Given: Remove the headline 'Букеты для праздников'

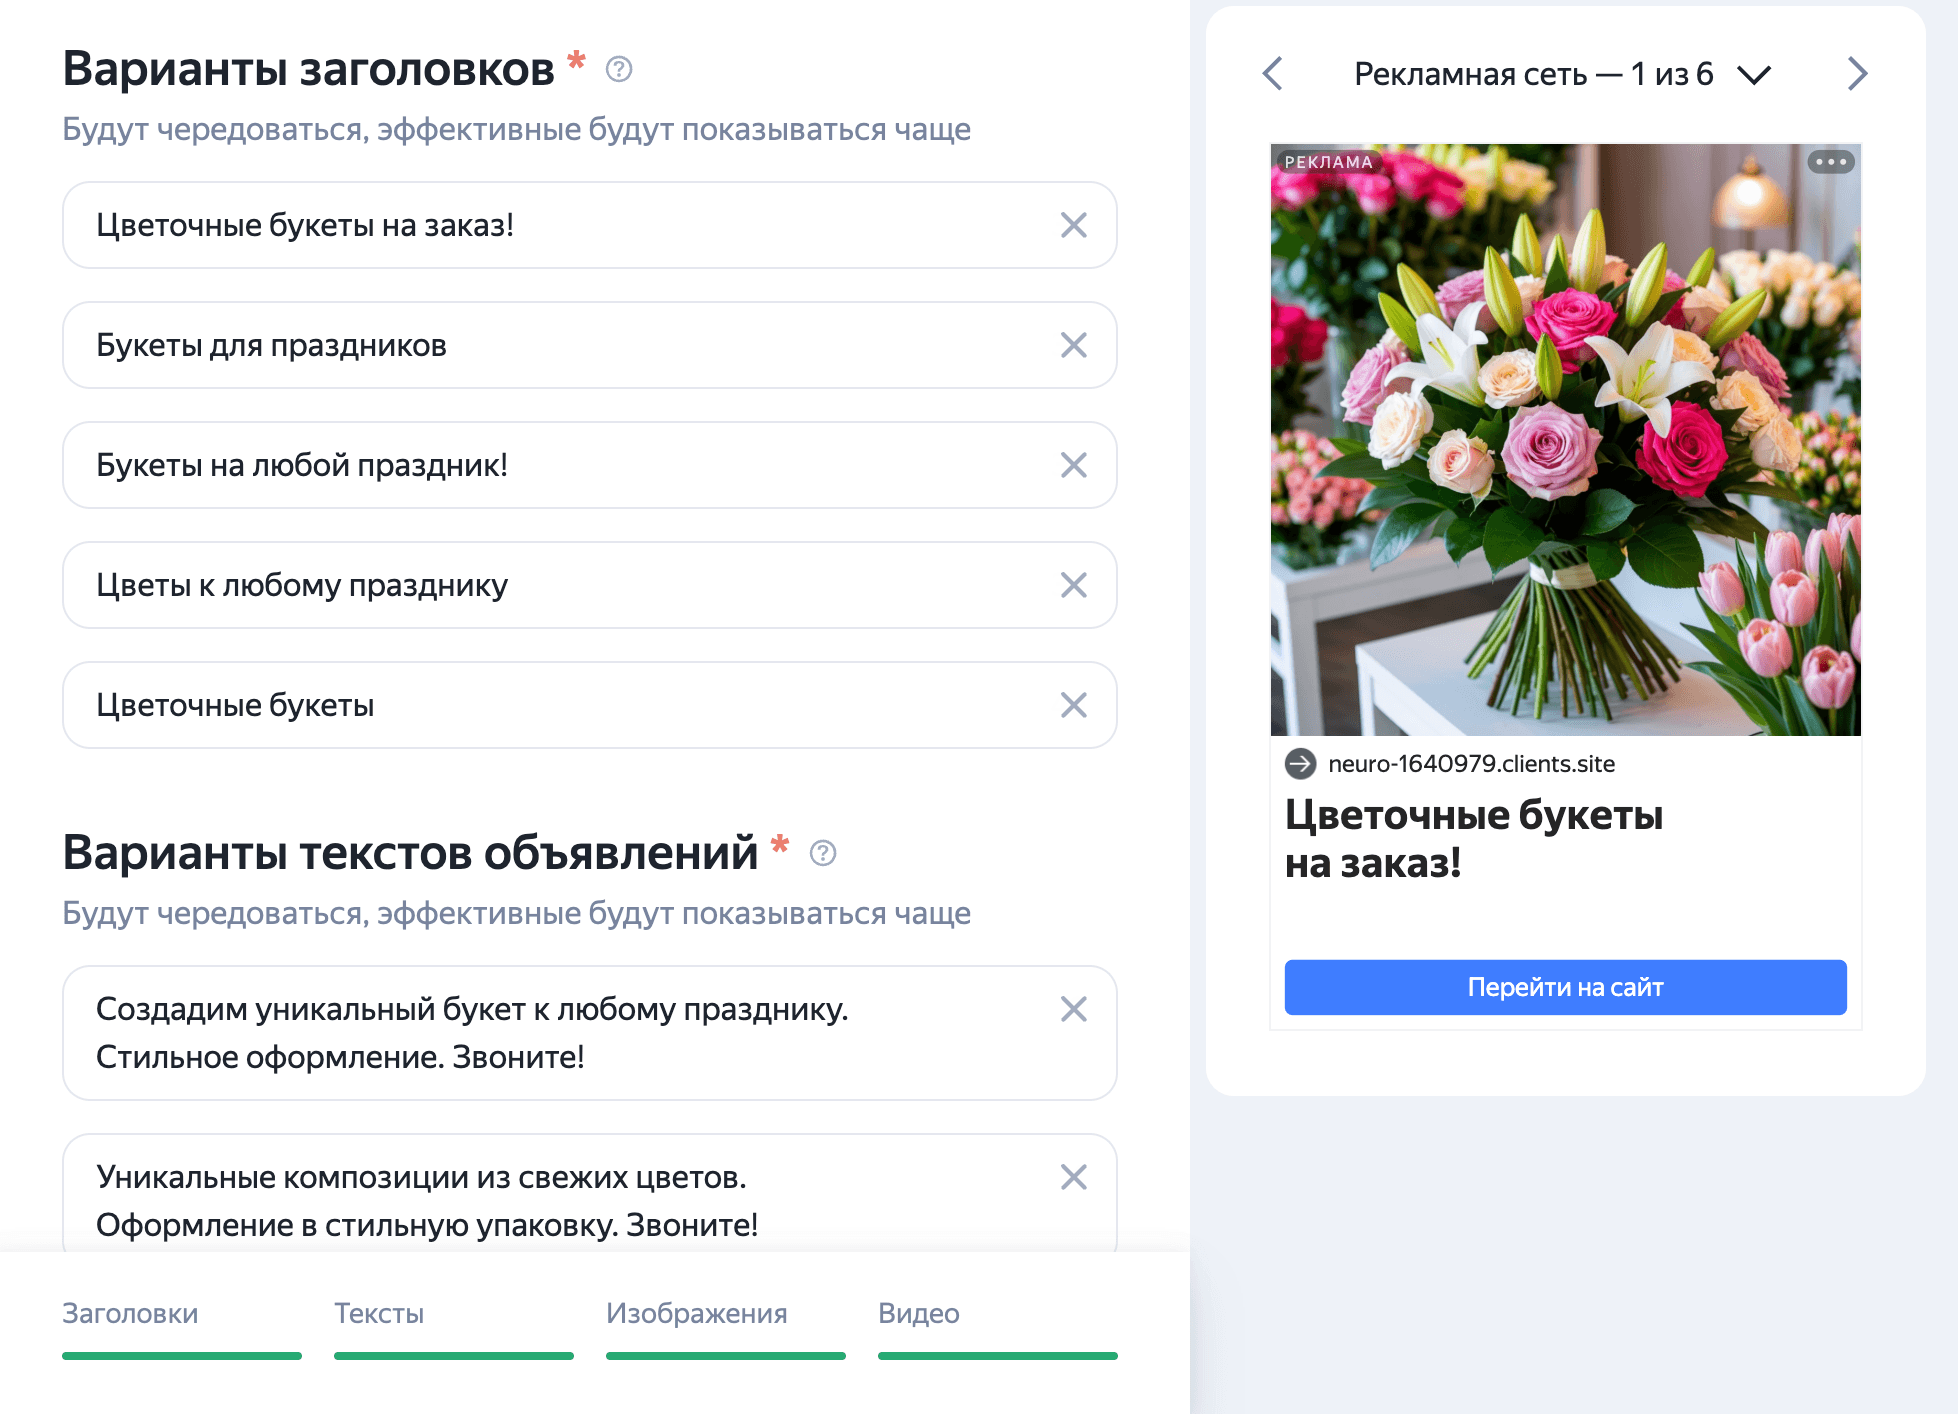Looking at the screenshot, I should (1073, 345).
